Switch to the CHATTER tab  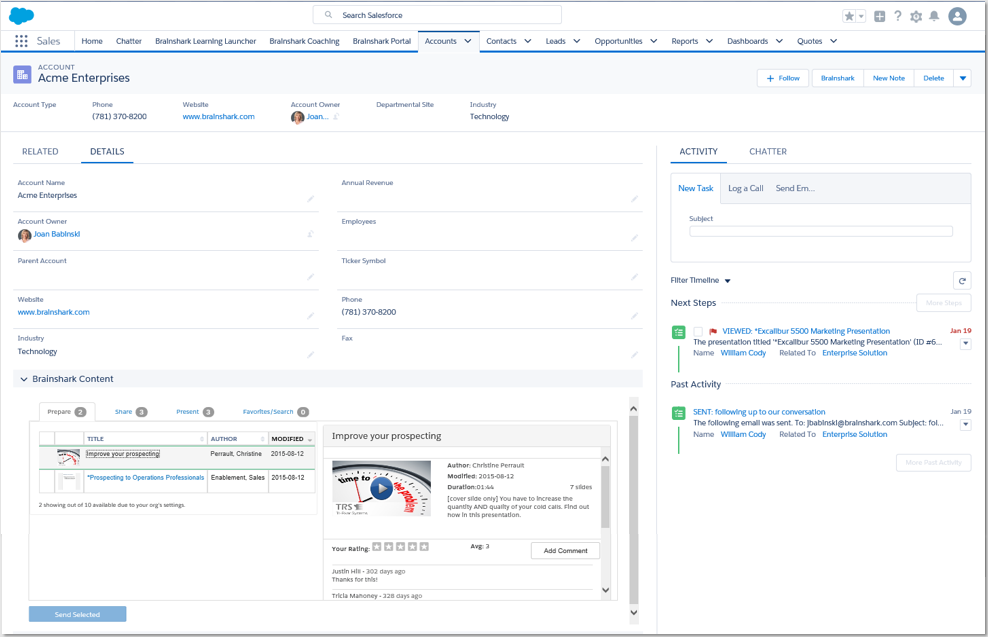click(767, 152)
